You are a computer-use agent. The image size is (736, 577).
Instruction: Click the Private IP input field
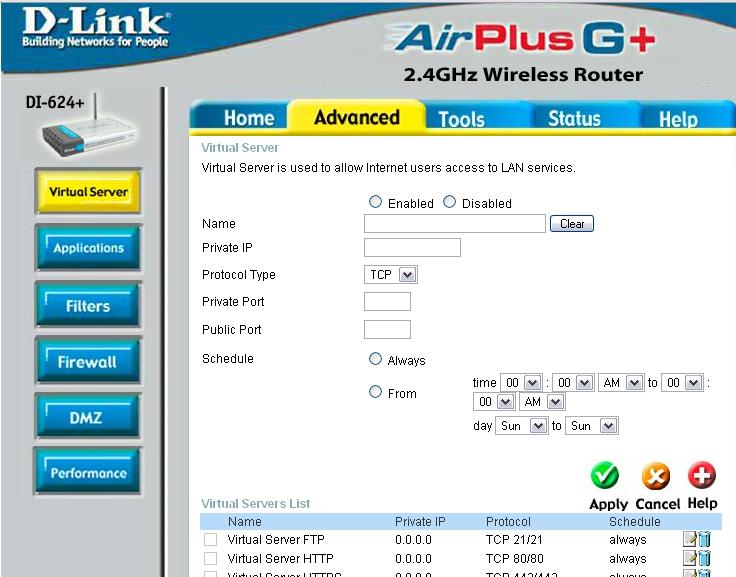(x=412, y=247)
